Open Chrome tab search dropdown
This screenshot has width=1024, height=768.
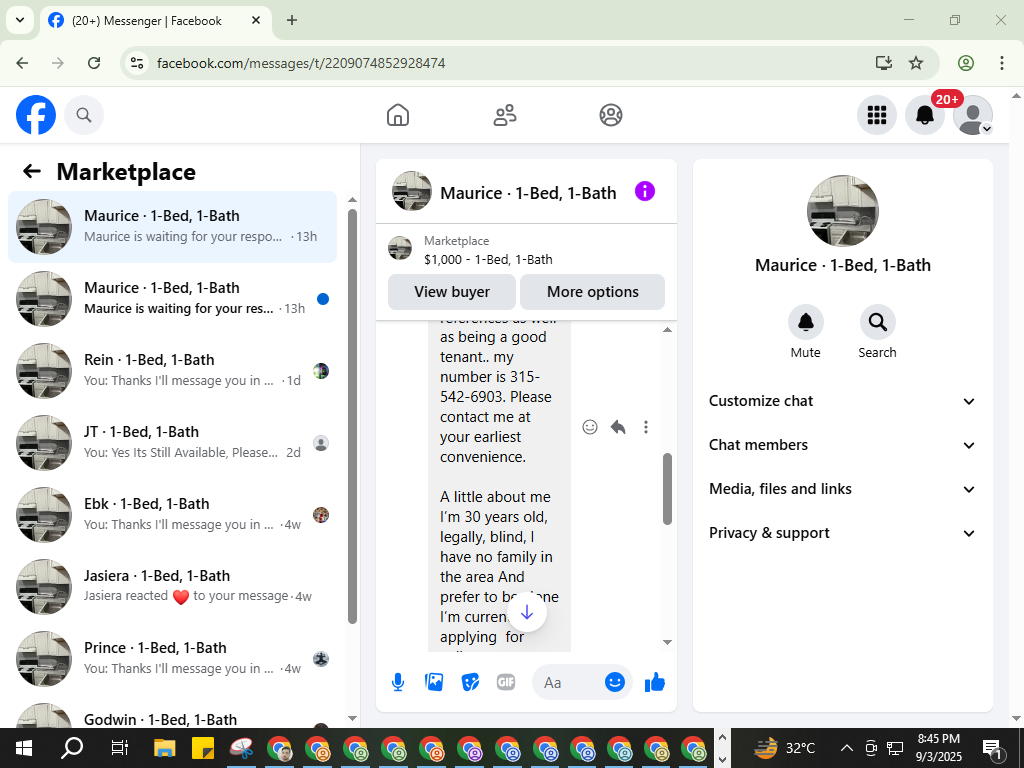pos(20,20)
